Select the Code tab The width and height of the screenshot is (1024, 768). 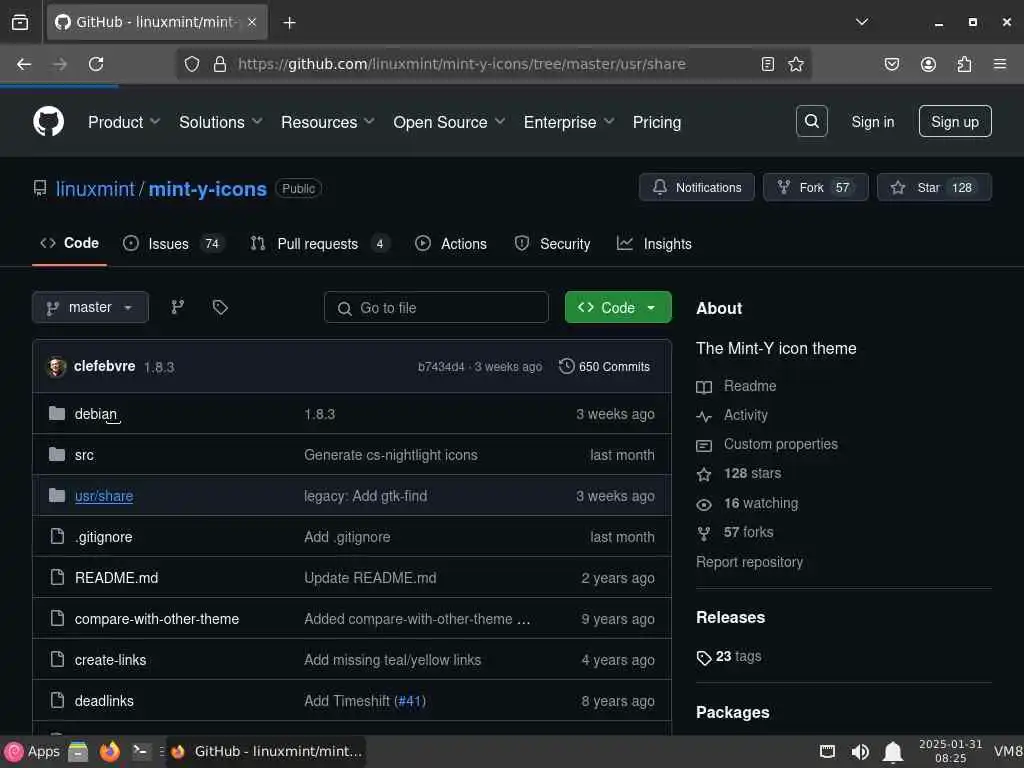click(x=69, y=243)
